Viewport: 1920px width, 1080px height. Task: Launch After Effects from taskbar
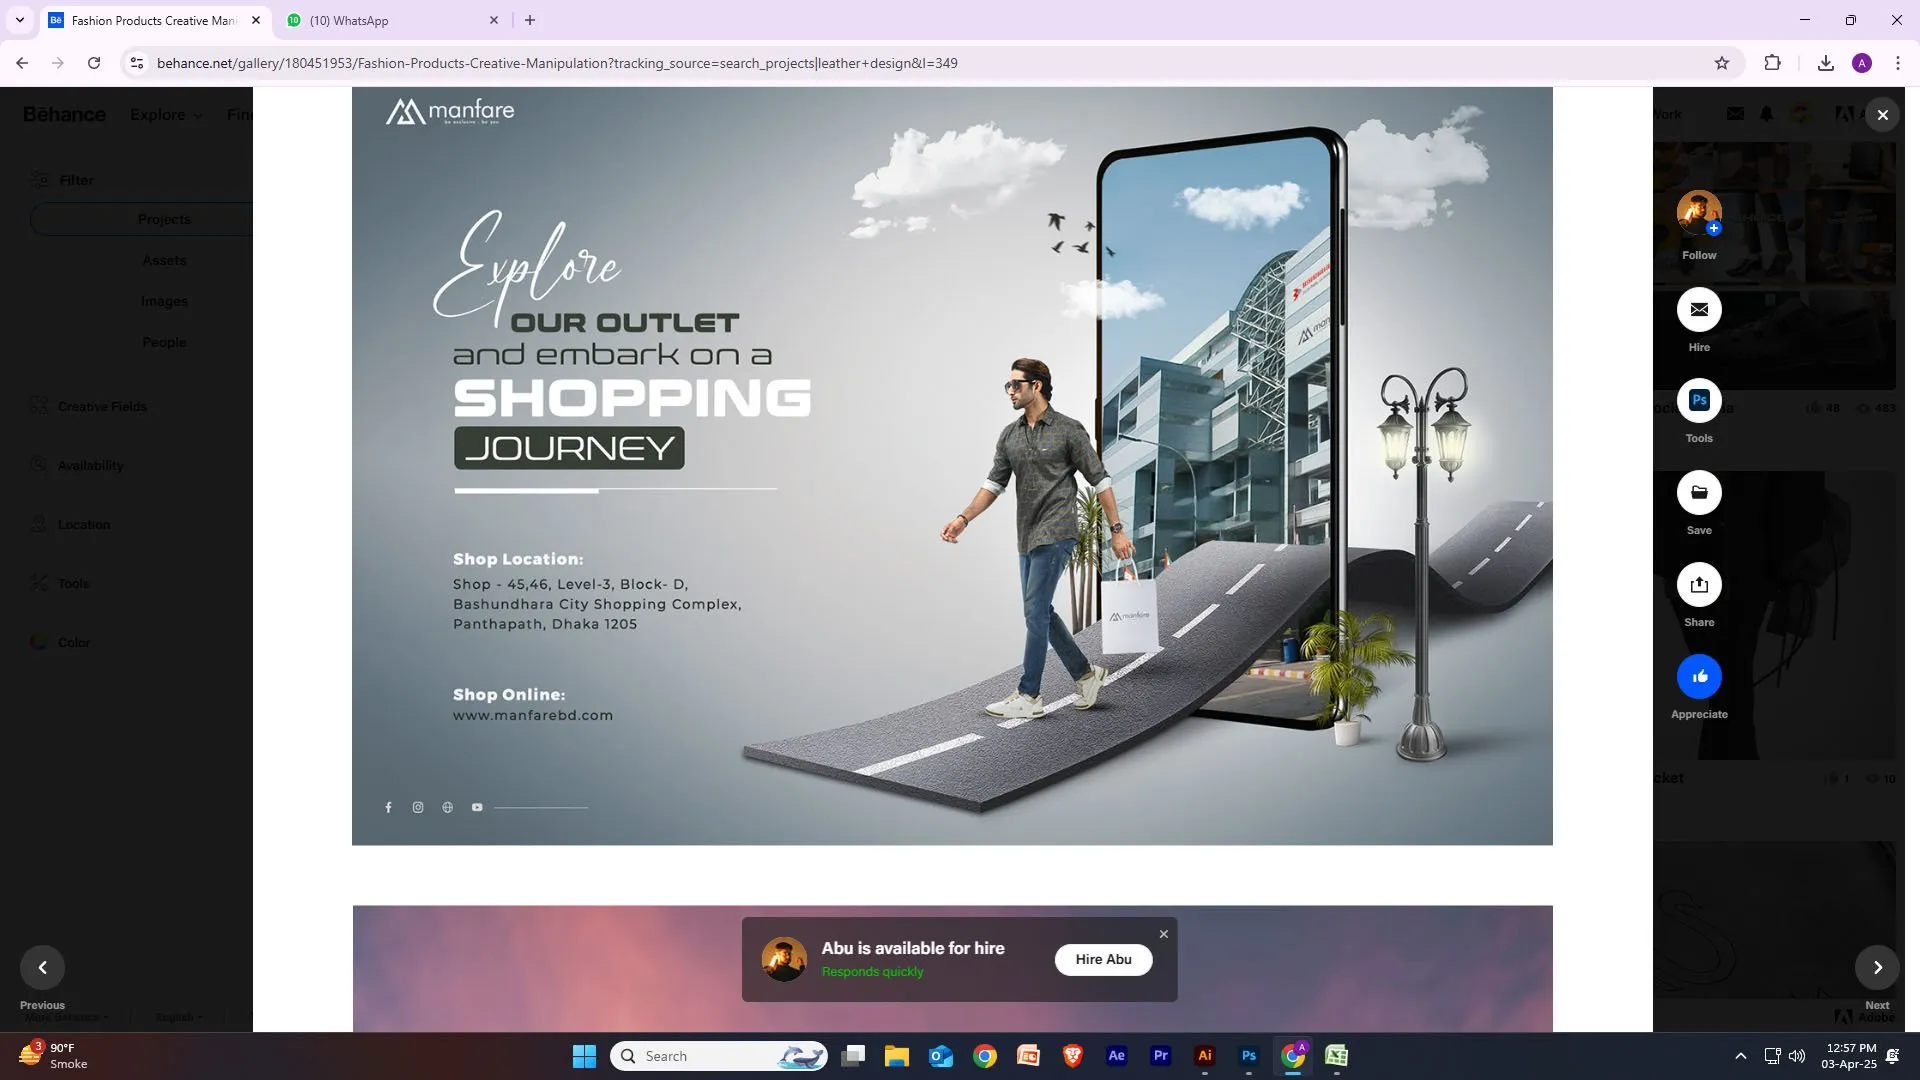1117,1056
